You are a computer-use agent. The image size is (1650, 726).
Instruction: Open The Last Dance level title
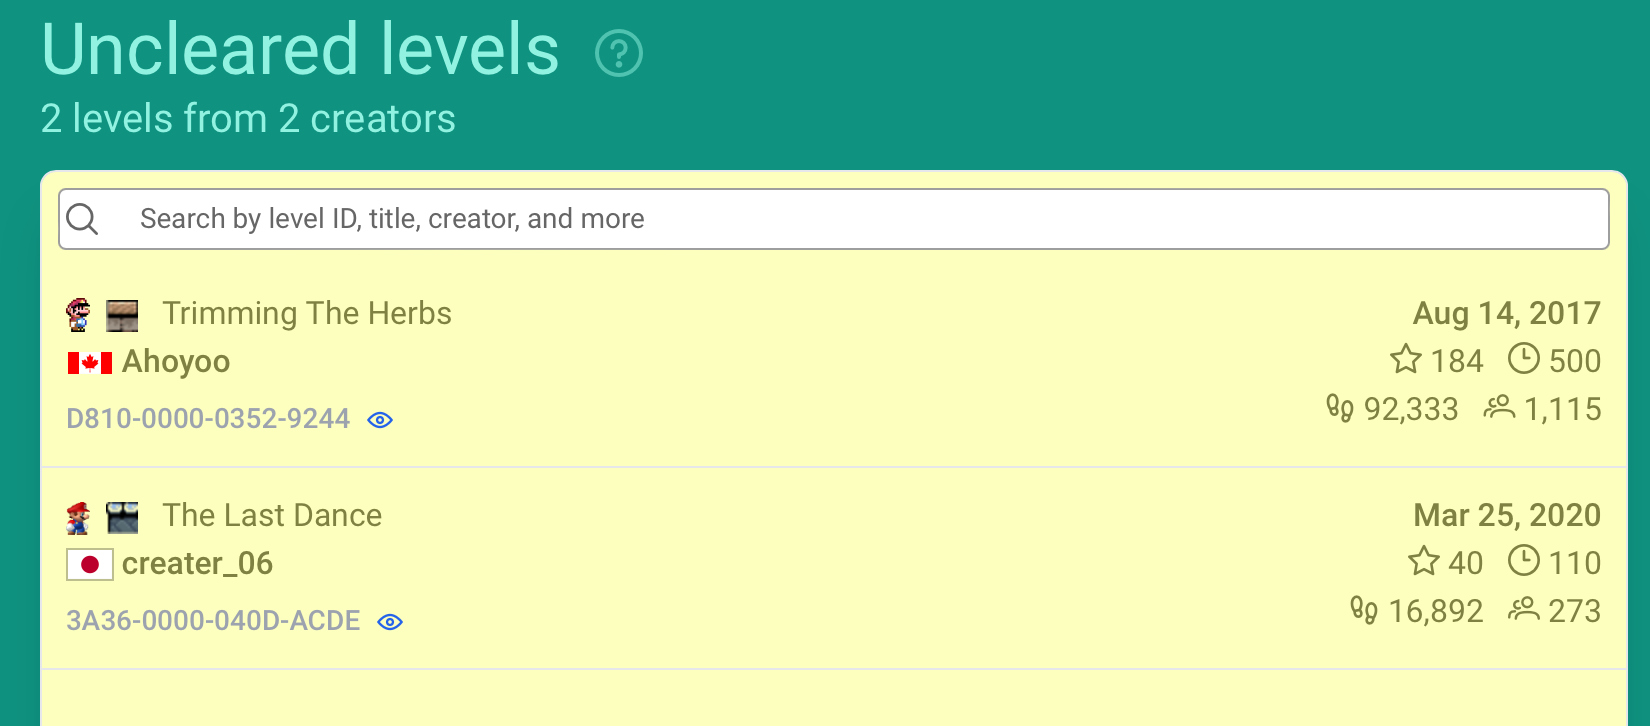click(x=272, y=516)
